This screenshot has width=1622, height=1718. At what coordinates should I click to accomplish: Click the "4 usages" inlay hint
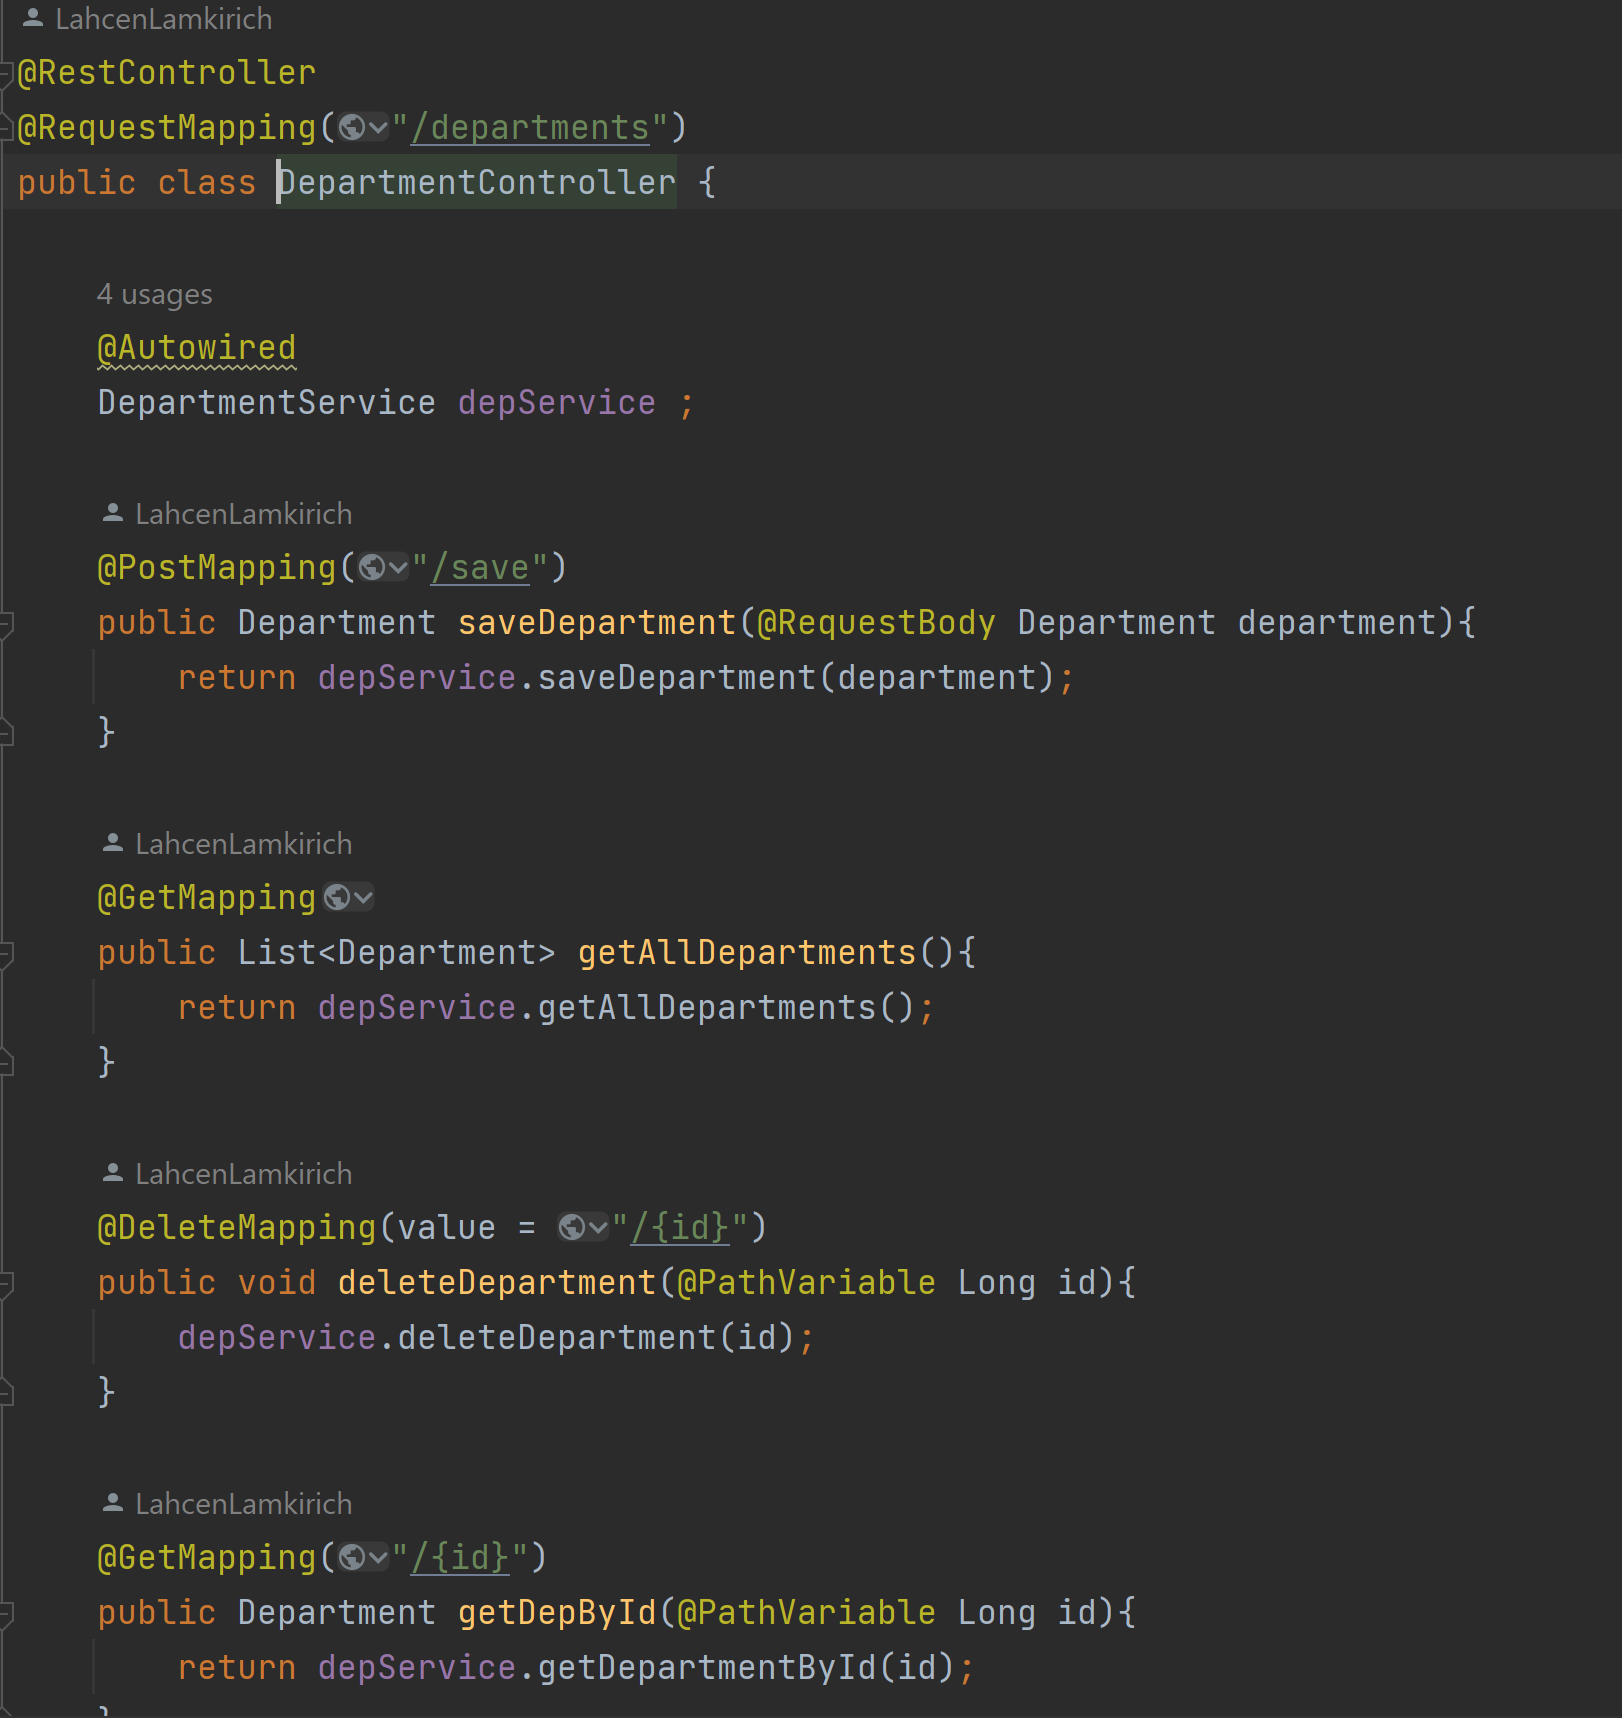tap(154, 294)
